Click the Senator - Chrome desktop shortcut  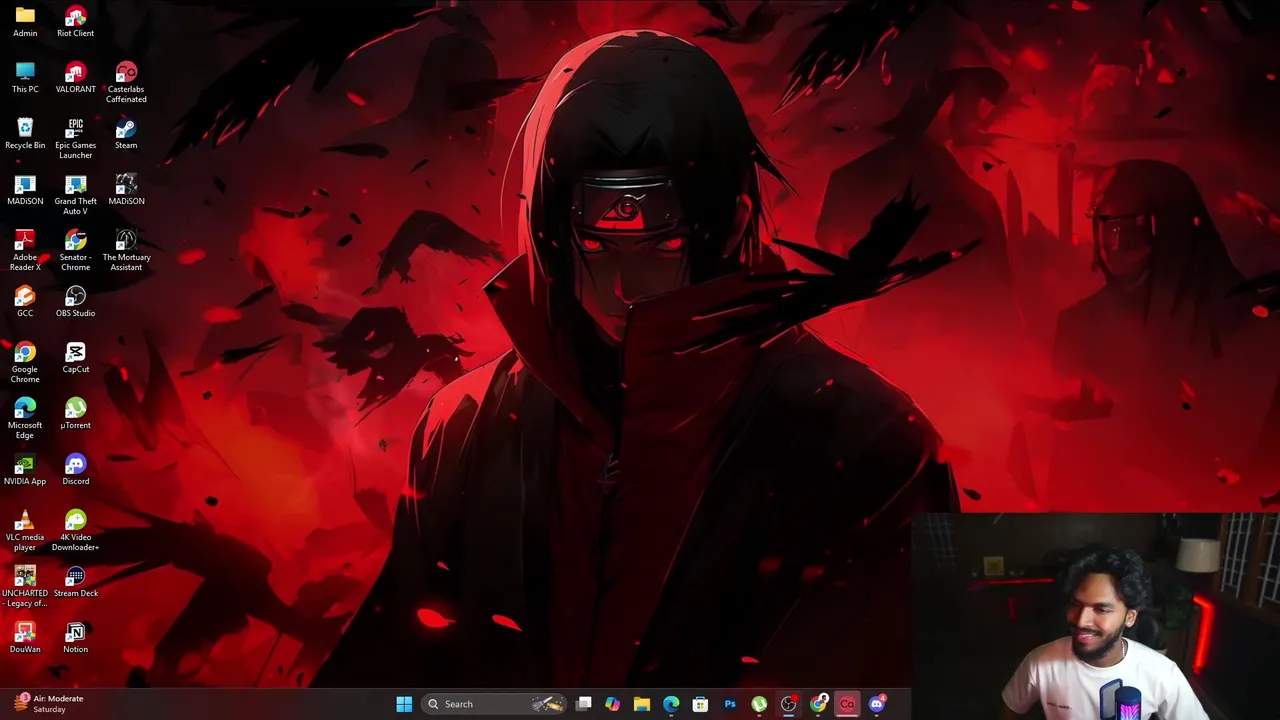point(75,250)
